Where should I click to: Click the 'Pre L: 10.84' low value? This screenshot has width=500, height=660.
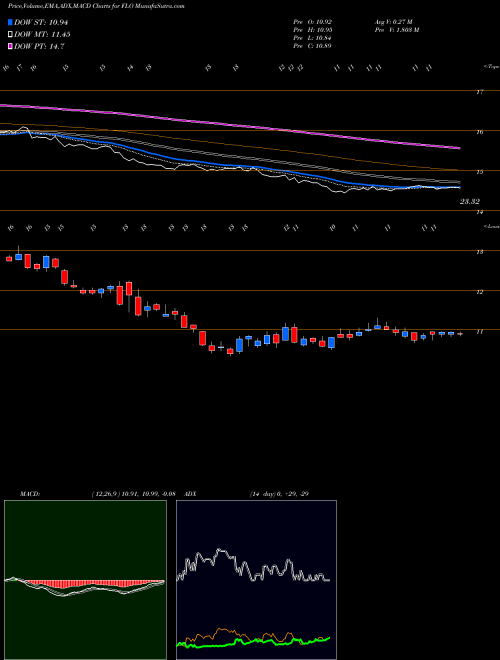click(x=312, y=38)
